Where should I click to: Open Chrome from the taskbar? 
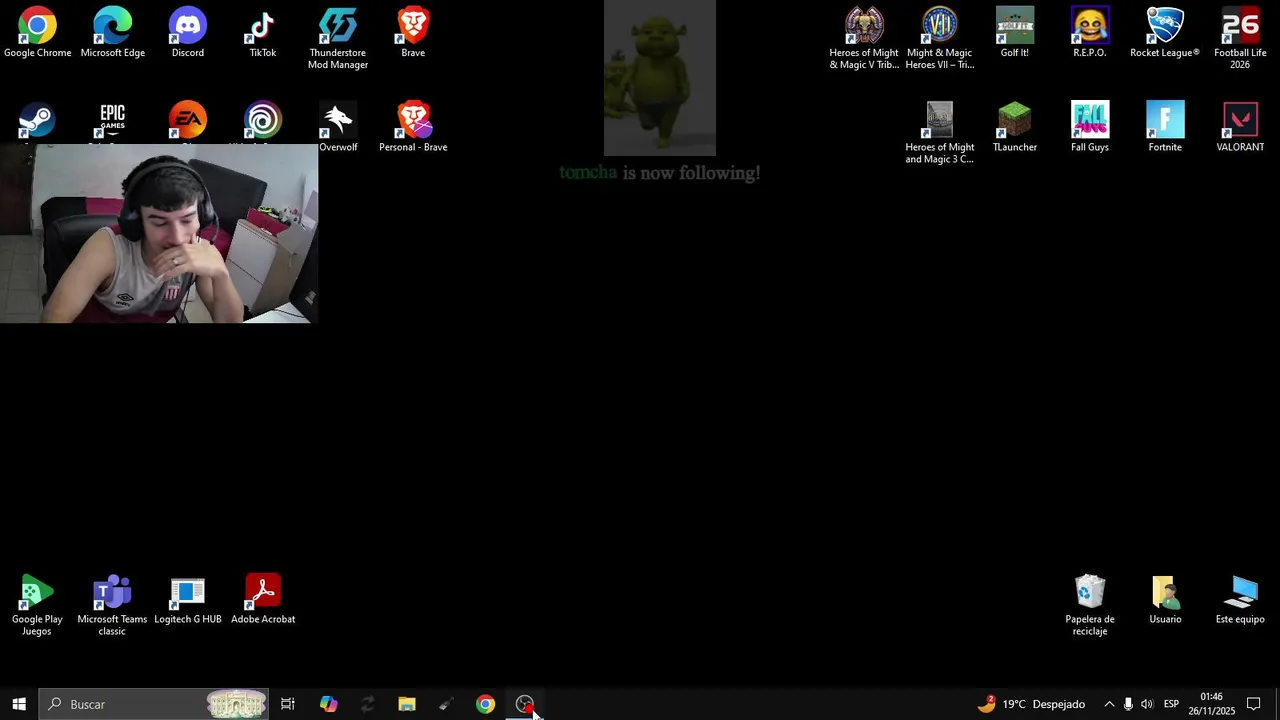(485, 704)
